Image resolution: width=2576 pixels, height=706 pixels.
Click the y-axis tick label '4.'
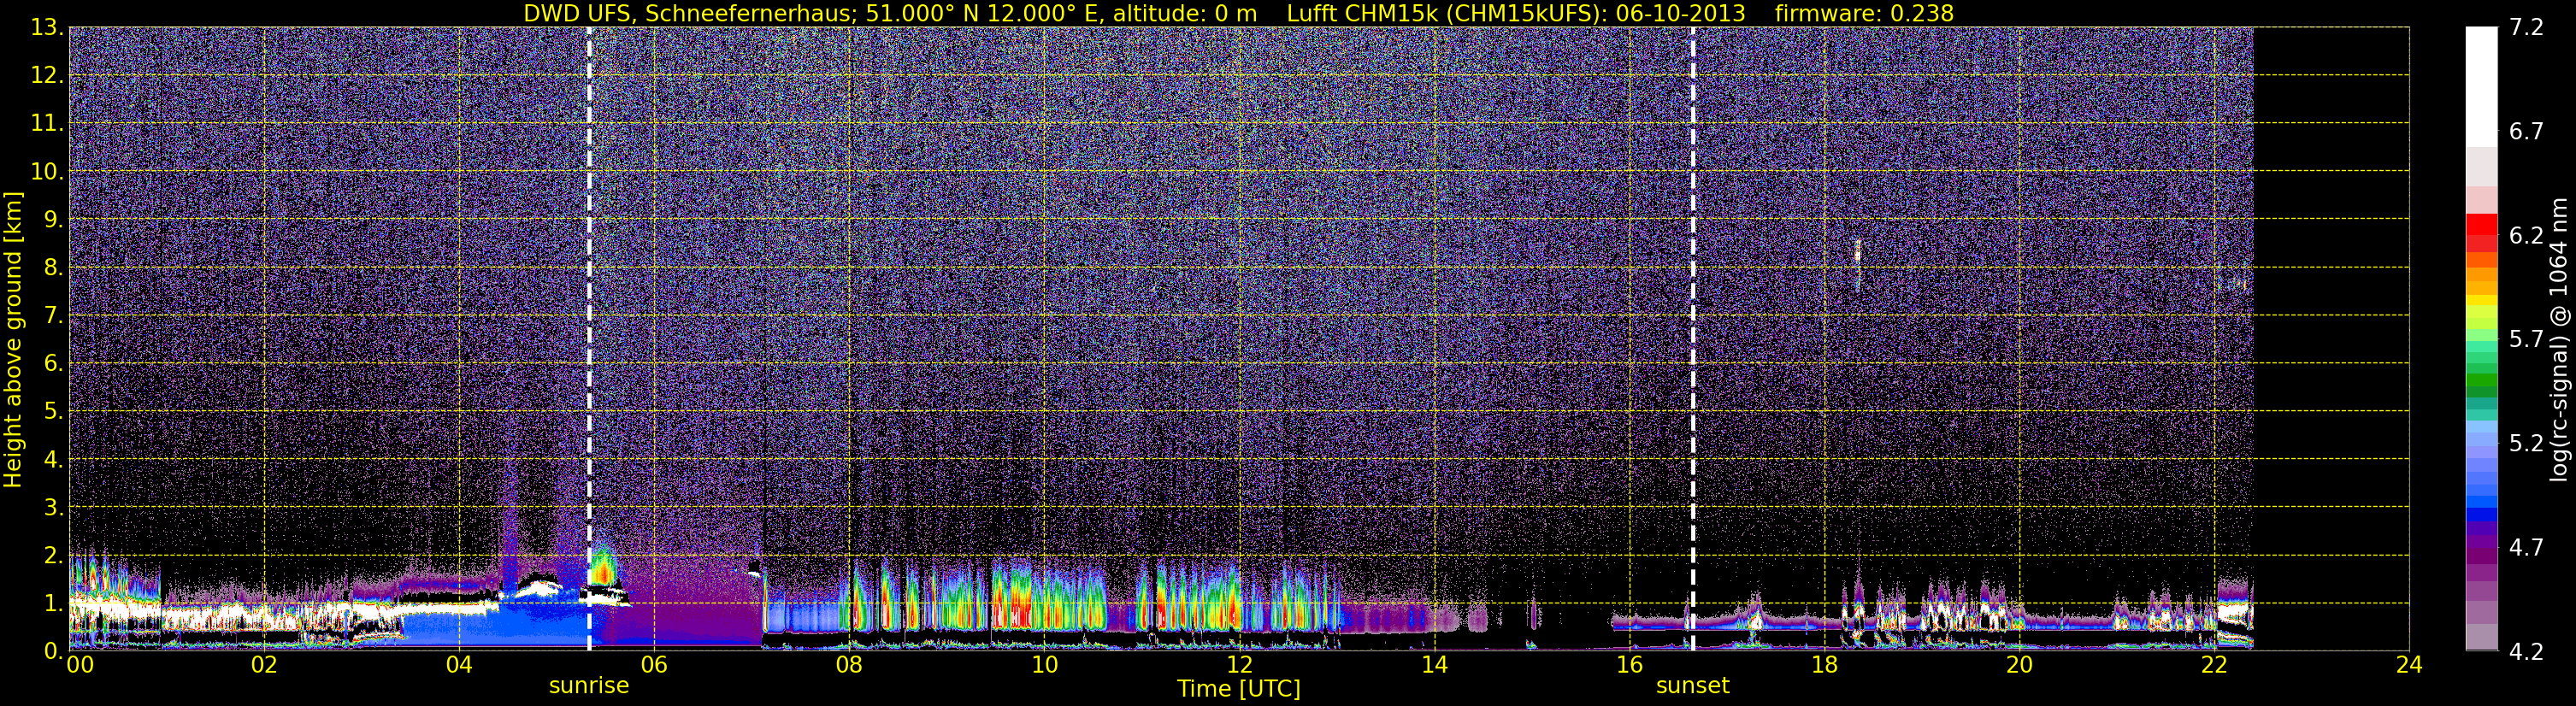point(53,460)
